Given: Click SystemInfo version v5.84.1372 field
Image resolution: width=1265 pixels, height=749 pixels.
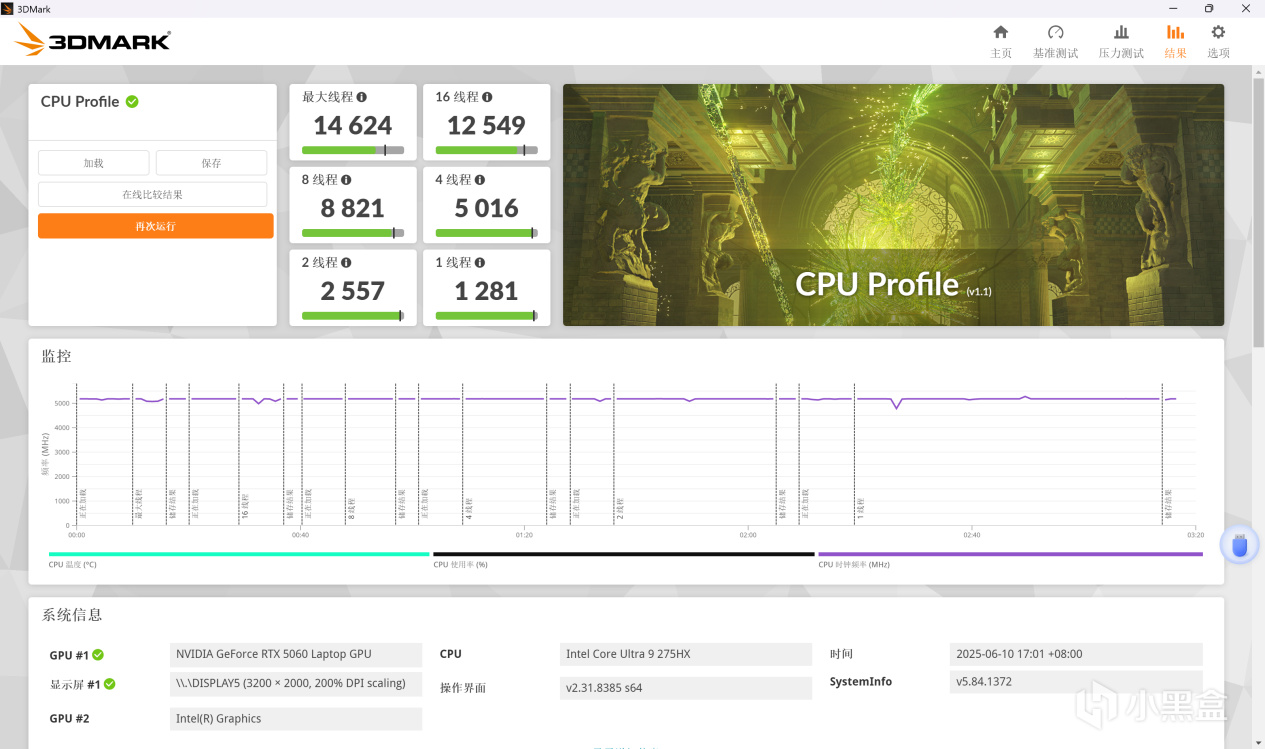Looking at the screenshot, I should pos(1076,682).
